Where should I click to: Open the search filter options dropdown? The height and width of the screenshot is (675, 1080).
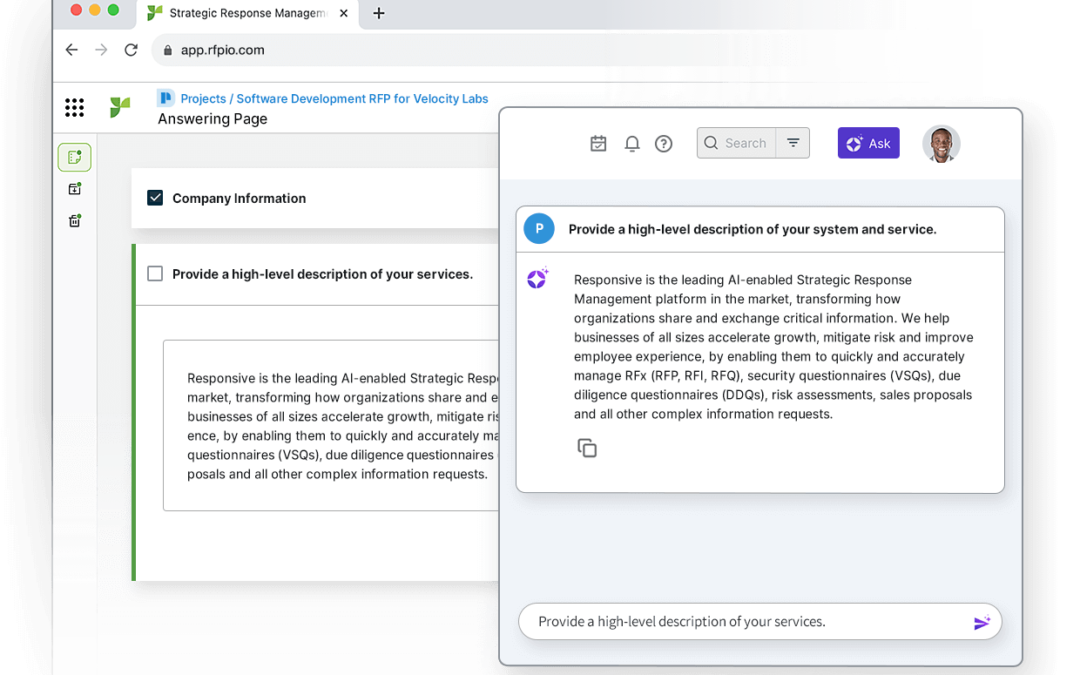coord(793,143)
